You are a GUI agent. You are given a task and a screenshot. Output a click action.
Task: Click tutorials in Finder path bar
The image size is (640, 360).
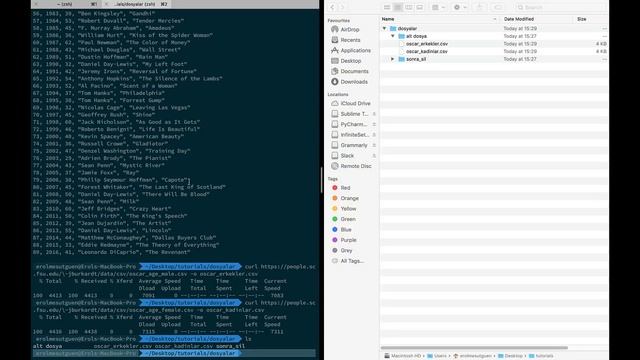tap(541, 356)
